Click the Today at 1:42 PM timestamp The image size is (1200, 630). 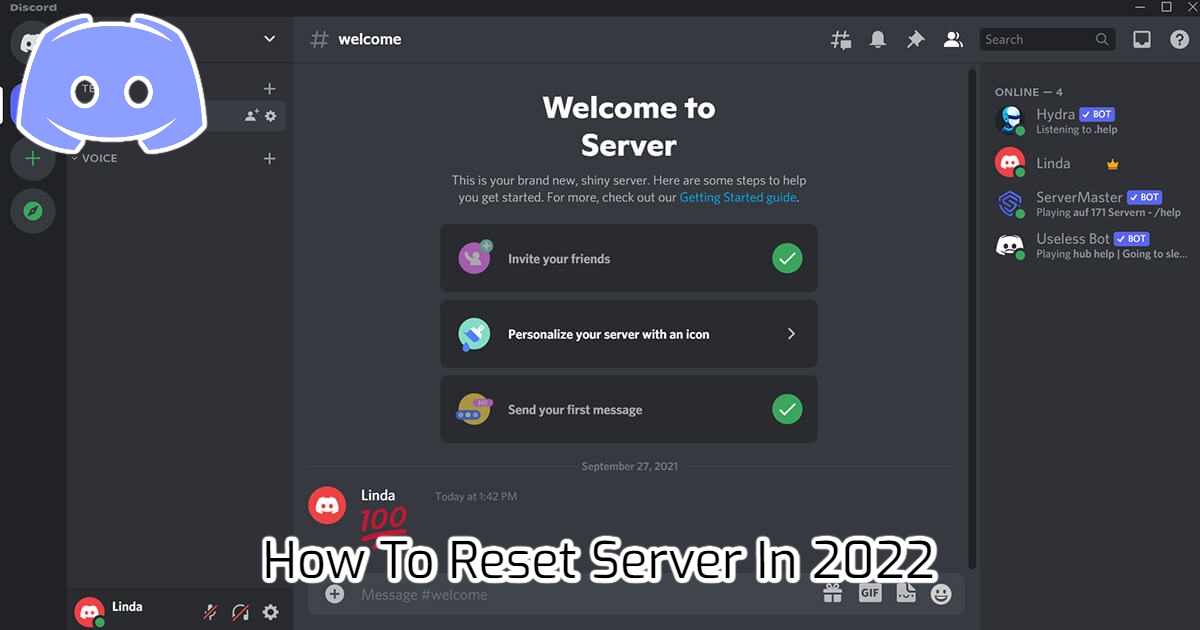tap(476, 496)
